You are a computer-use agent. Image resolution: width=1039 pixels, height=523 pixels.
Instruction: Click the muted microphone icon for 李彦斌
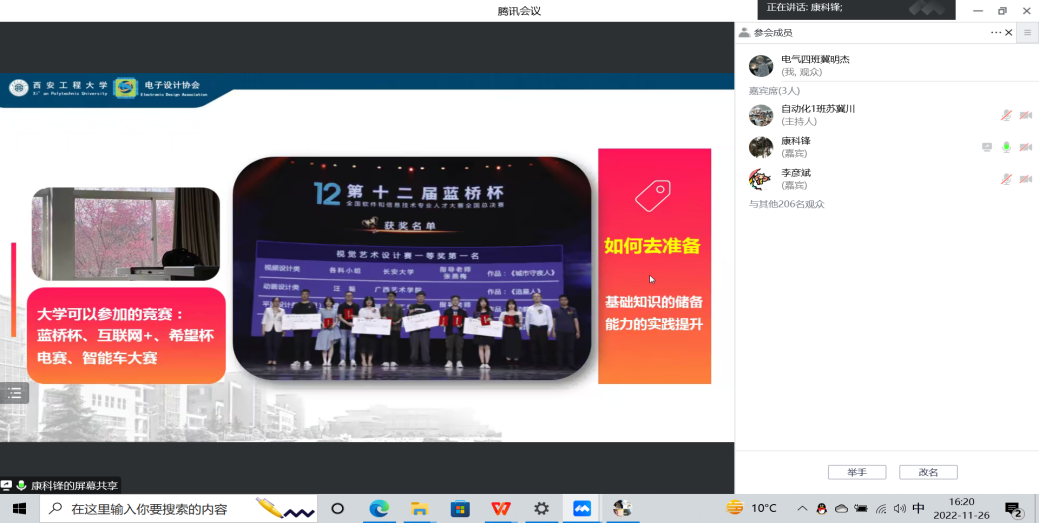[x=1006, y=179]
